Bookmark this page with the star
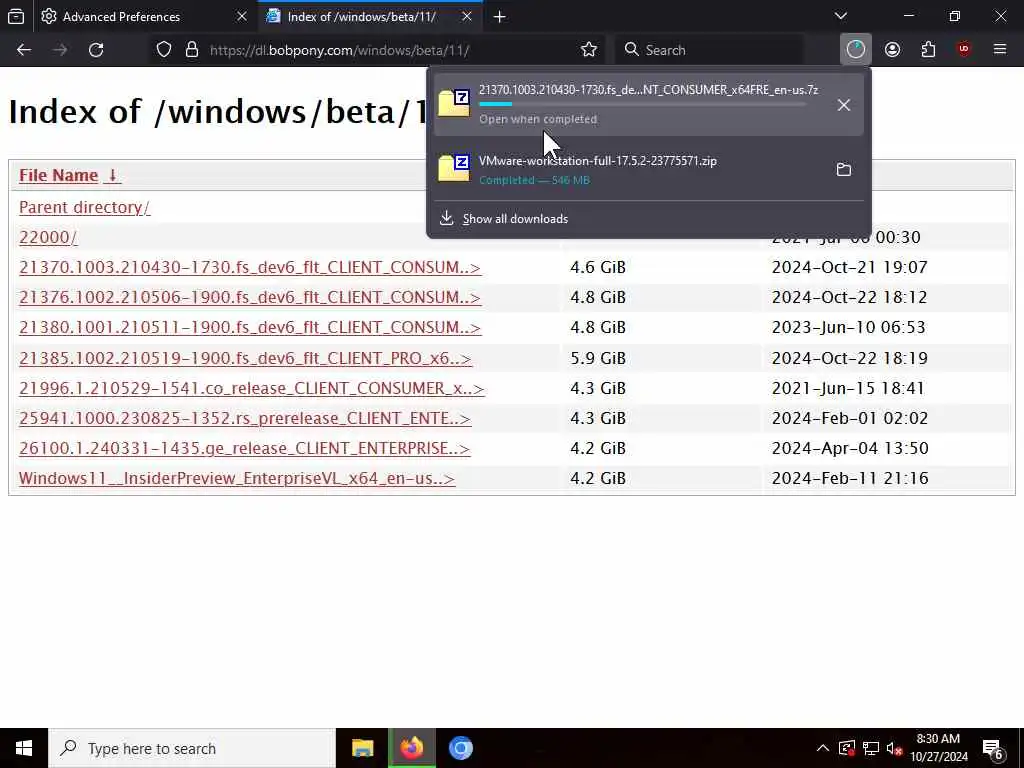This screenshot has height=768, width=1024. point(588,50)
